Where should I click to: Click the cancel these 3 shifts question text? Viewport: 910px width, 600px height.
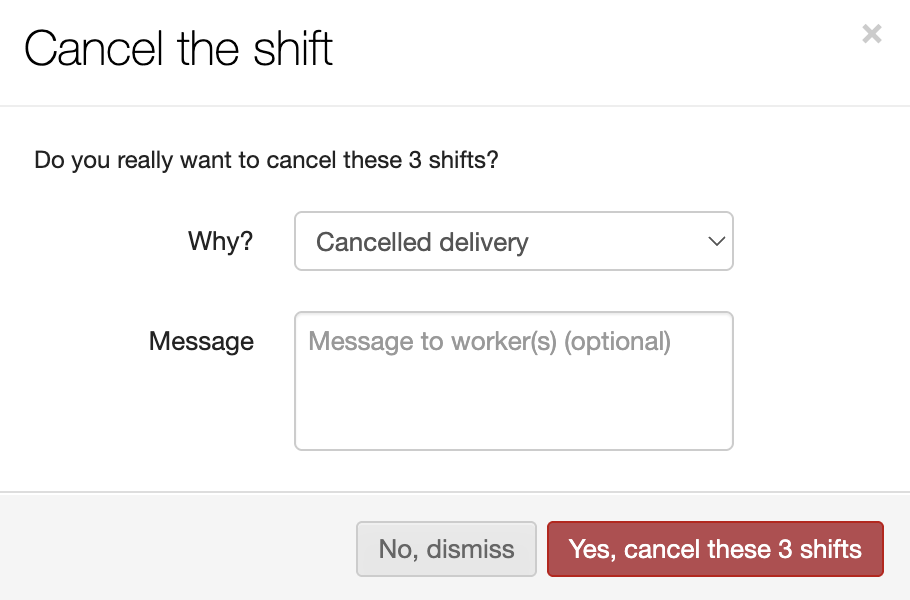click(x=266, y=160)
